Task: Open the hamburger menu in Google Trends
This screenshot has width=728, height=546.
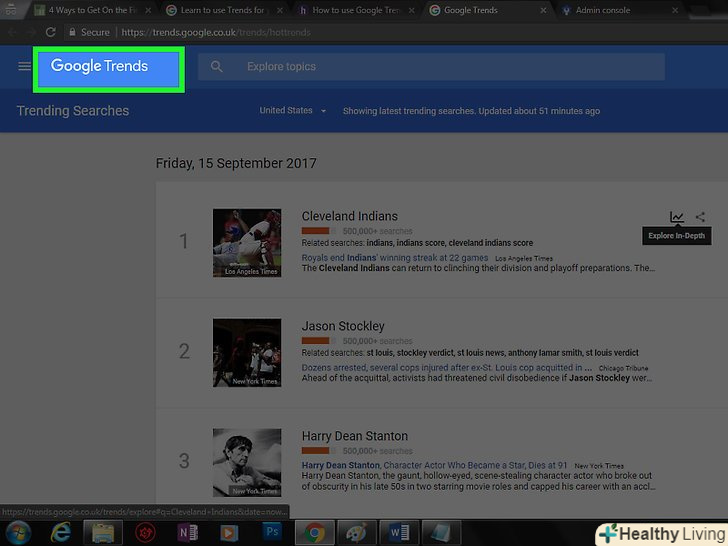Action: [24, 67]
